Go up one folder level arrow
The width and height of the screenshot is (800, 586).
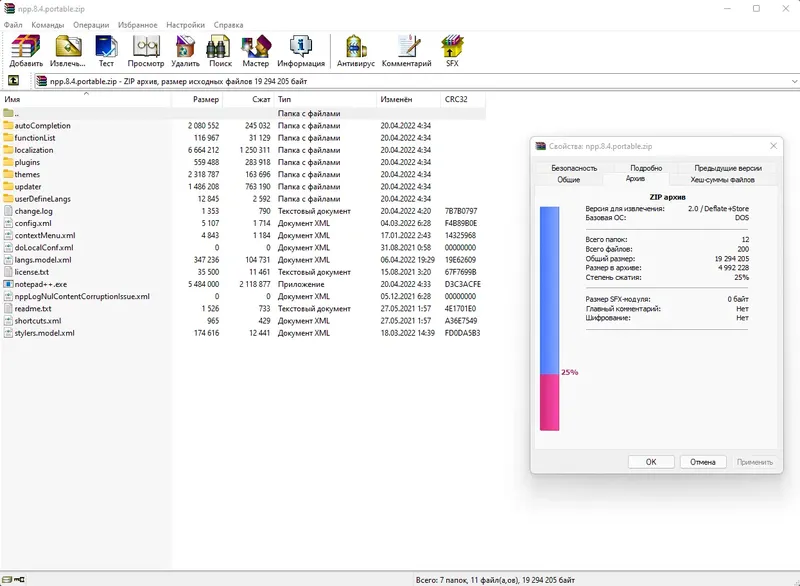pos(13,81)
